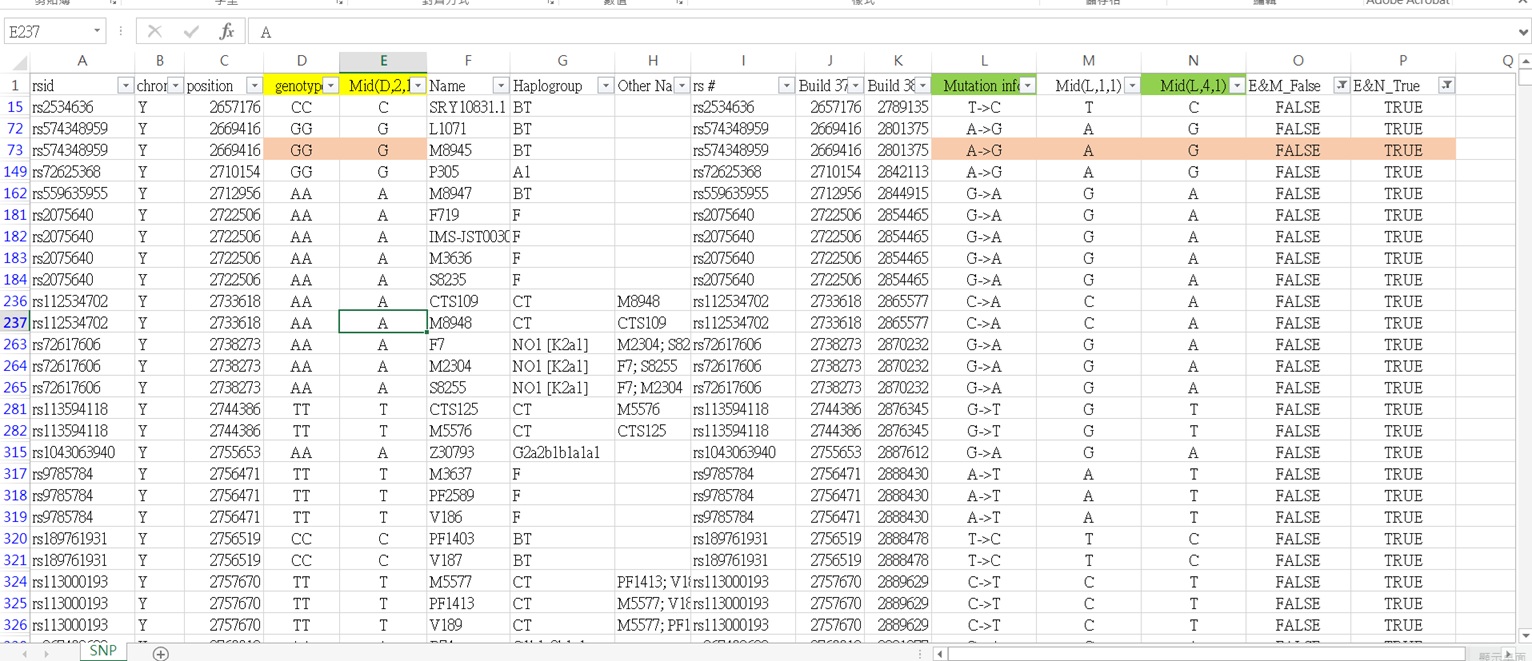Screen dimensions: 1532x661
Task: Click the Enter checkmark icon in formula bar
Action: (191, 32)
